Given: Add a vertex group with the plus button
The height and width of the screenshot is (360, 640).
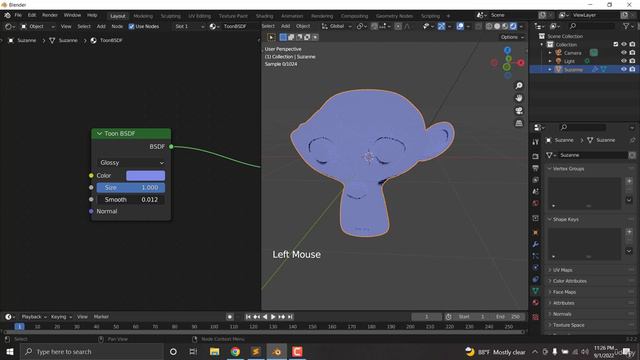Looking at the screenshot, I should (629, 181).
